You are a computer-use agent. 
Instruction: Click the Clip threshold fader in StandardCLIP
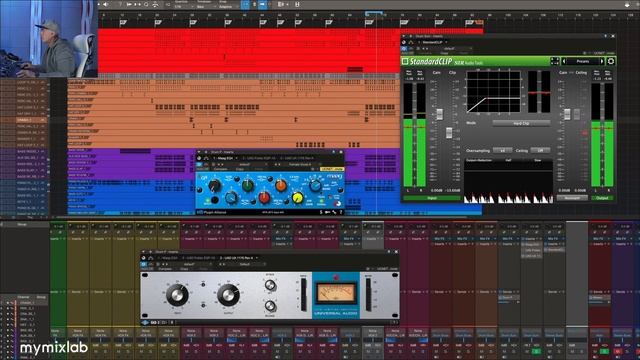pos(449,133)
